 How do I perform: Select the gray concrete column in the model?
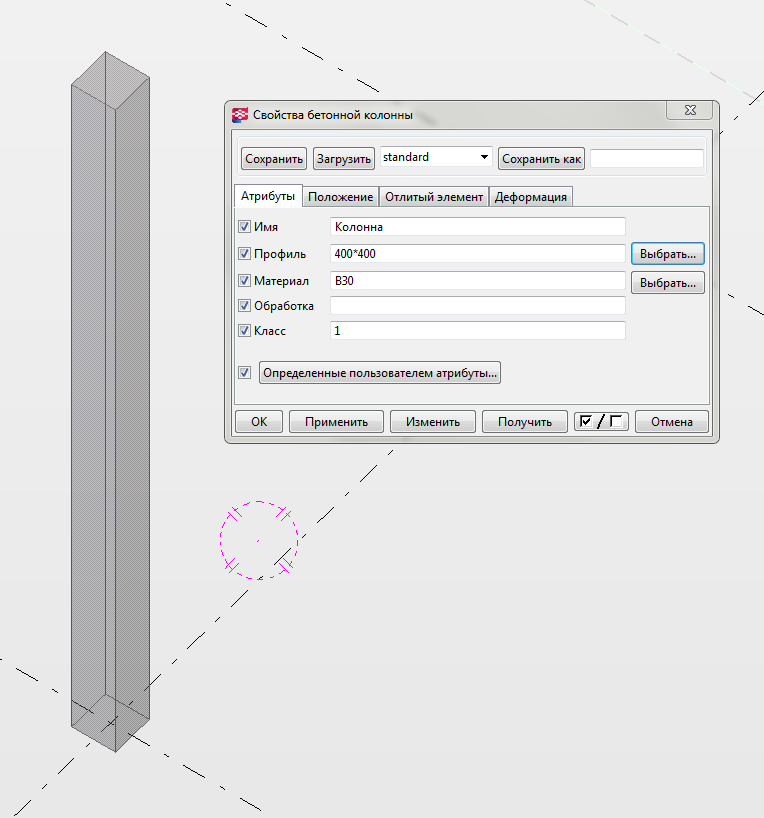(x=110, y=400)
